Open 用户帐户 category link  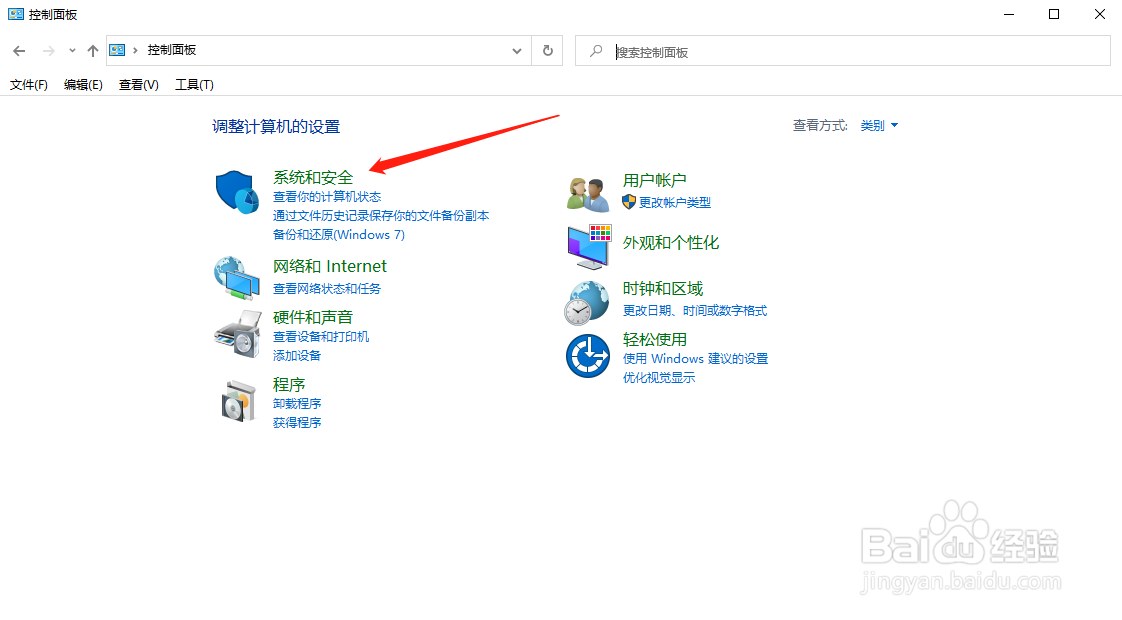(654, 180)
